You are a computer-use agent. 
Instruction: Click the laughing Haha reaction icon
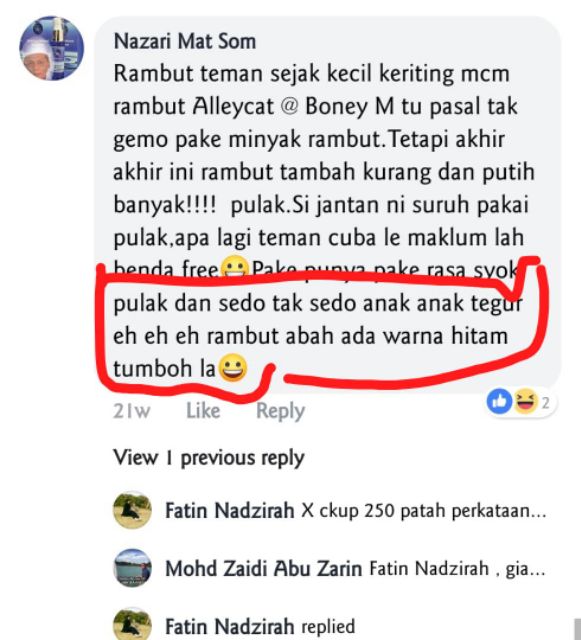(x=525, y=402)
